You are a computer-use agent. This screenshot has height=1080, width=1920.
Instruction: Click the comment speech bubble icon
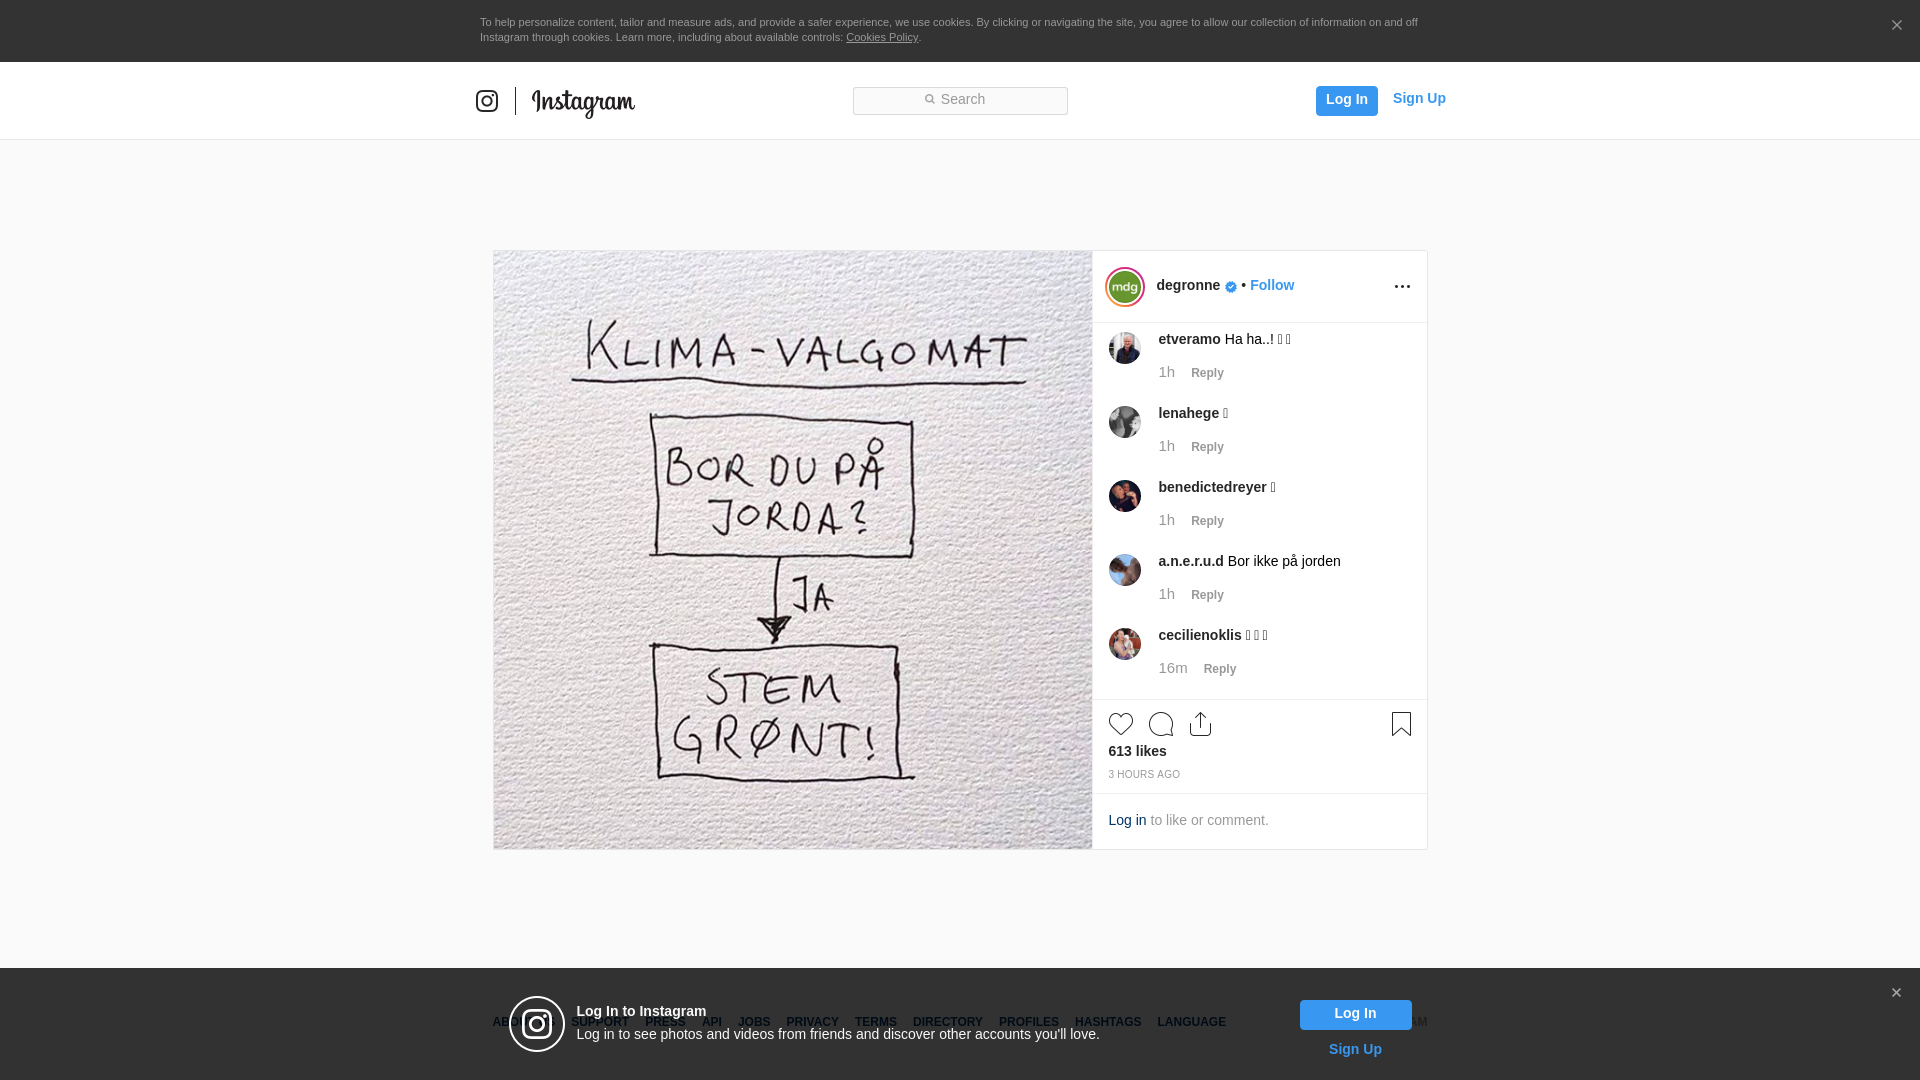1160,724
